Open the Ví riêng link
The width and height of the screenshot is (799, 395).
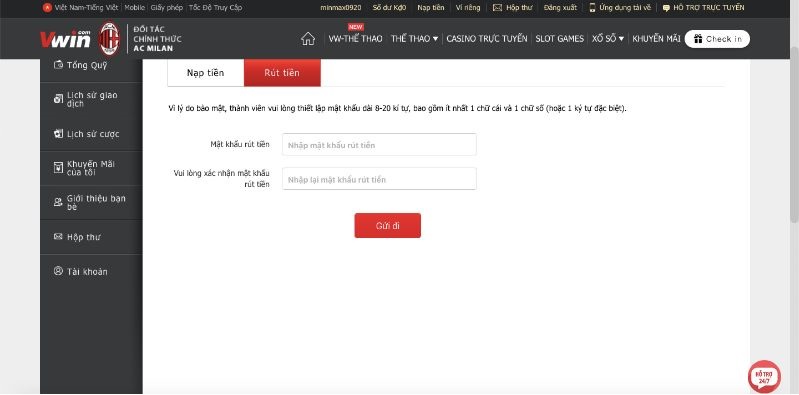click(468, 8)
